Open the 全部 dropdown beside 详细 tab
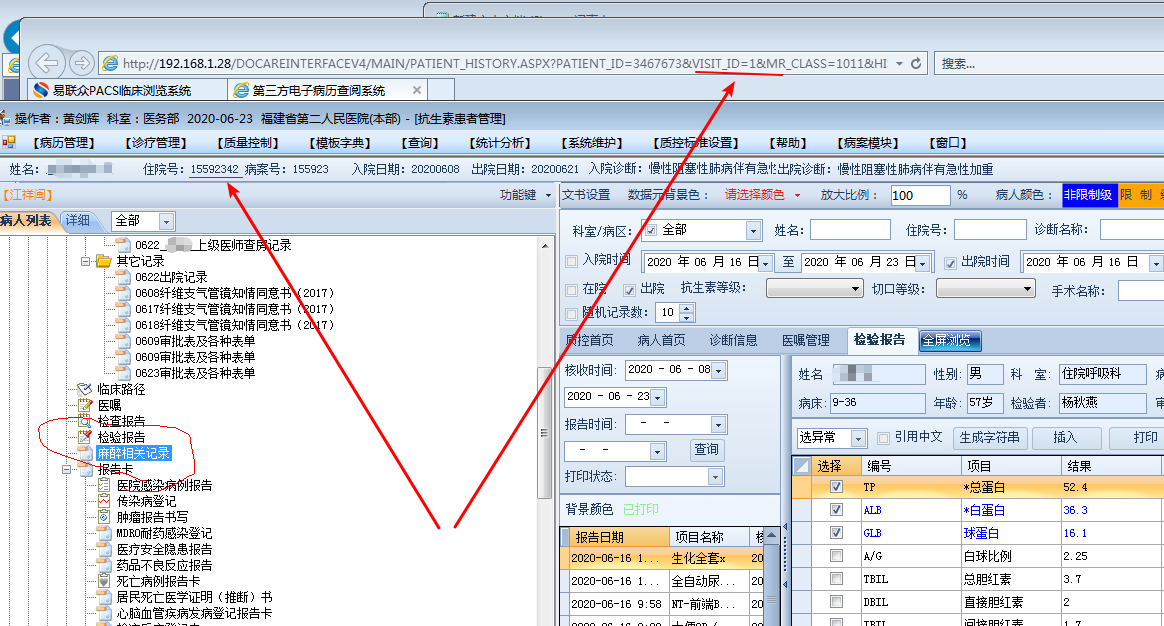The image size is (1164, 626). pyautogui.click(x=166, y=221)
